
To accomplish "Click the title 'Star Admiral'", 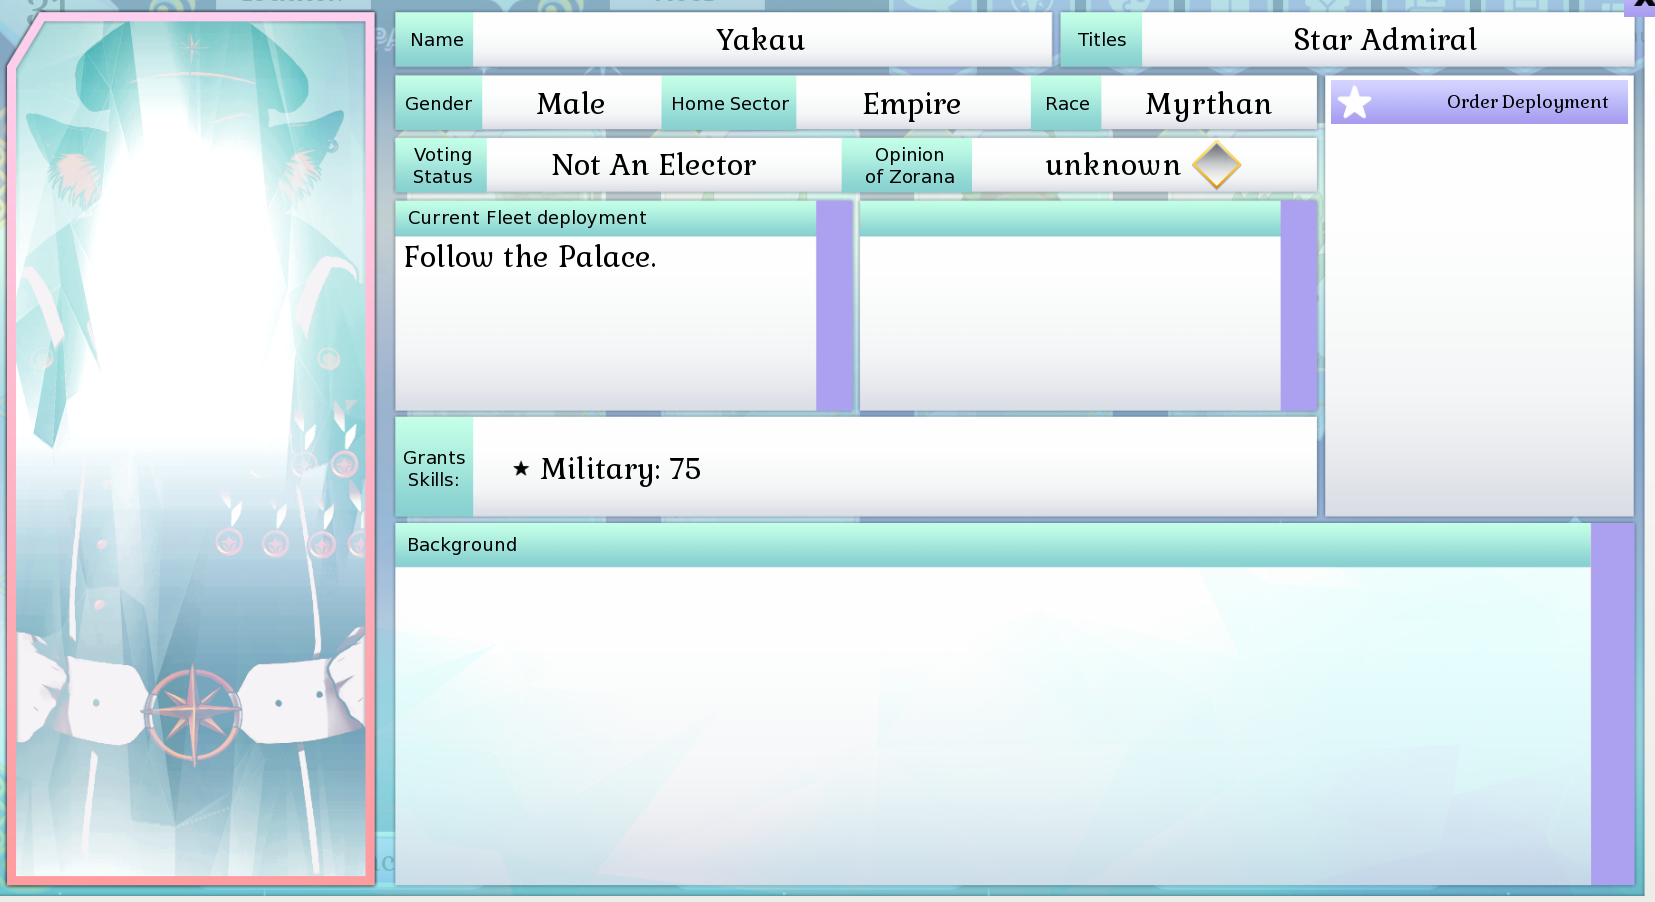I will point(1384,40).
